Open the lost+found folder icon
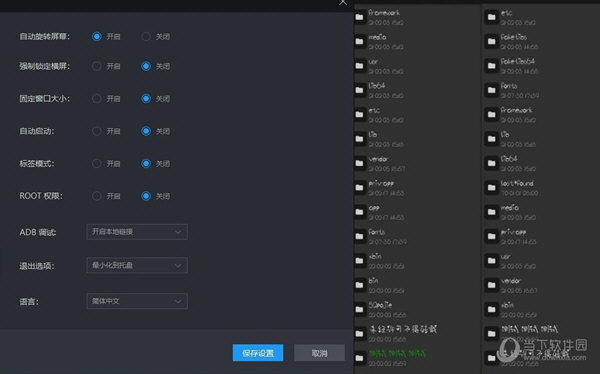The image size is (600, 374). pos(491,188)
